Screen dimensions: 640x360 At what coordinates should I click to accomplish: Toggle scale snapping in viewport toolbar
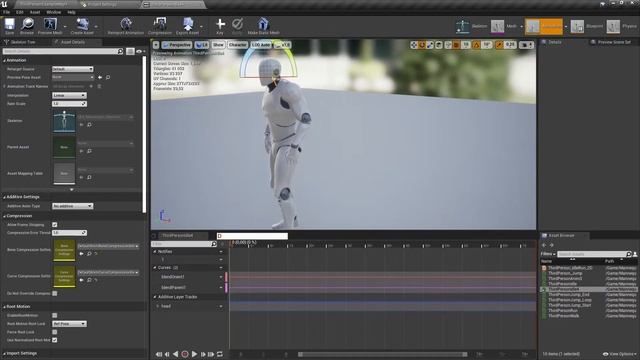(499, 45)
